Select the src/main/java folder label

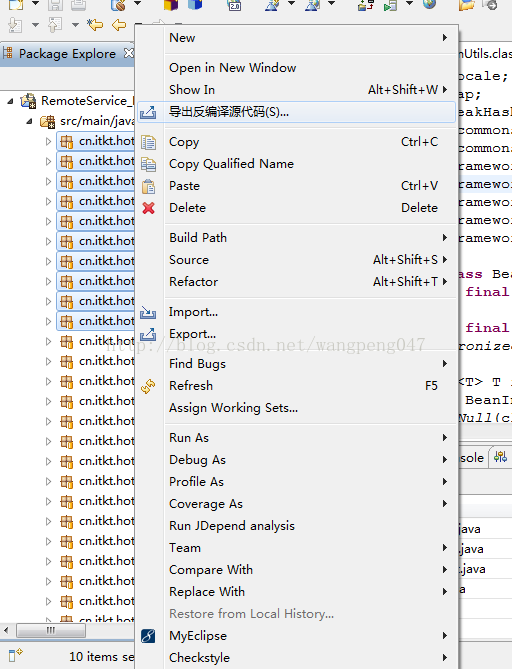(x=97, y=121)
